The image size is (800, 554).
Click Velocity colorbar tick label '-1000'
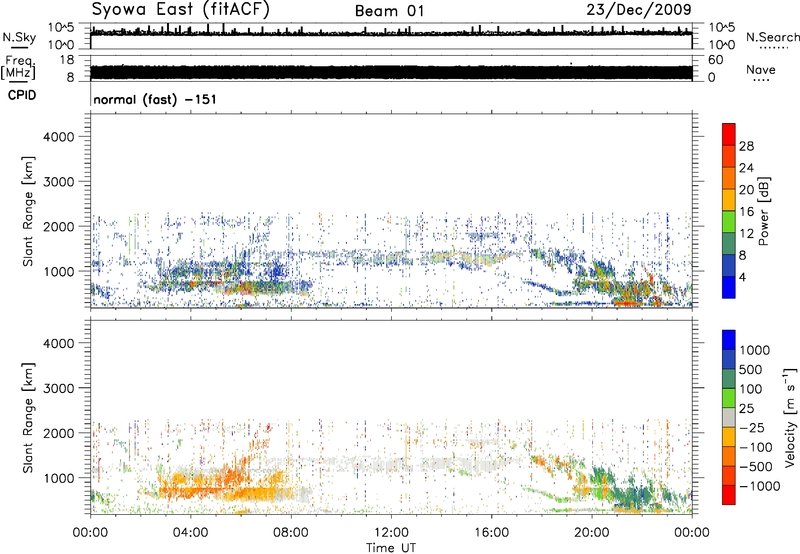pos(759,486)
